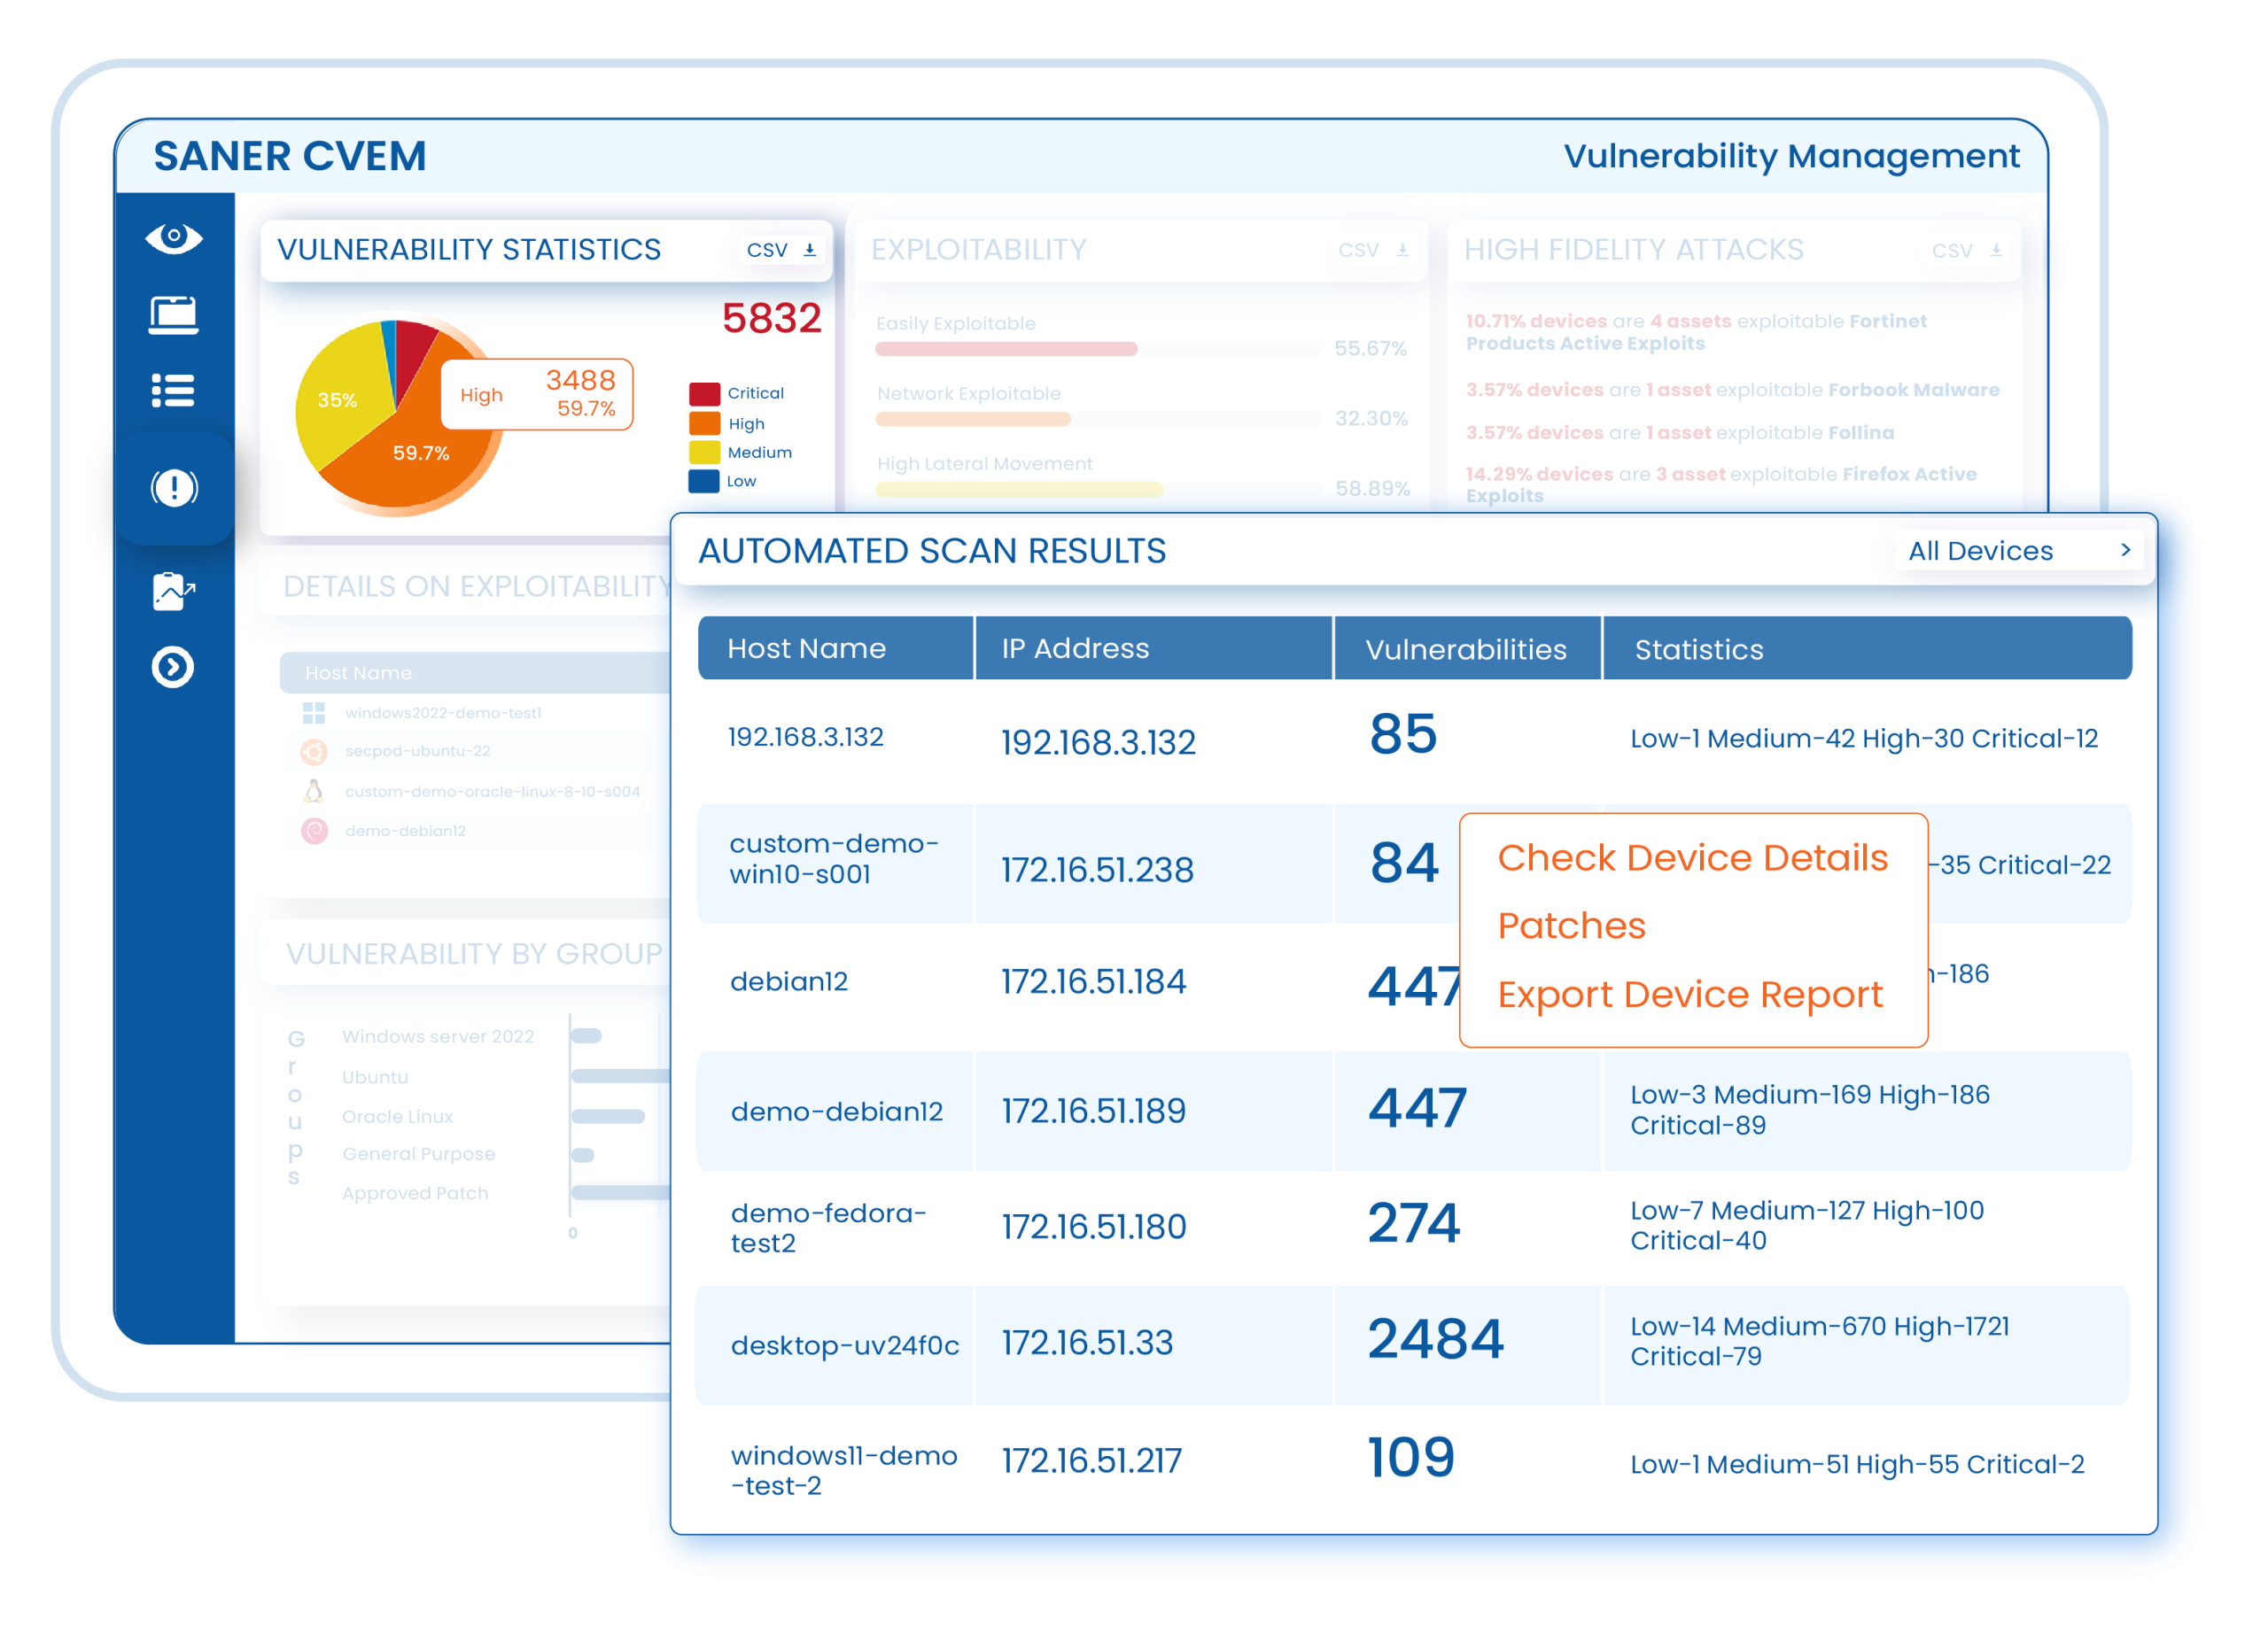Click Export Device Report option

click(1690, 994)
